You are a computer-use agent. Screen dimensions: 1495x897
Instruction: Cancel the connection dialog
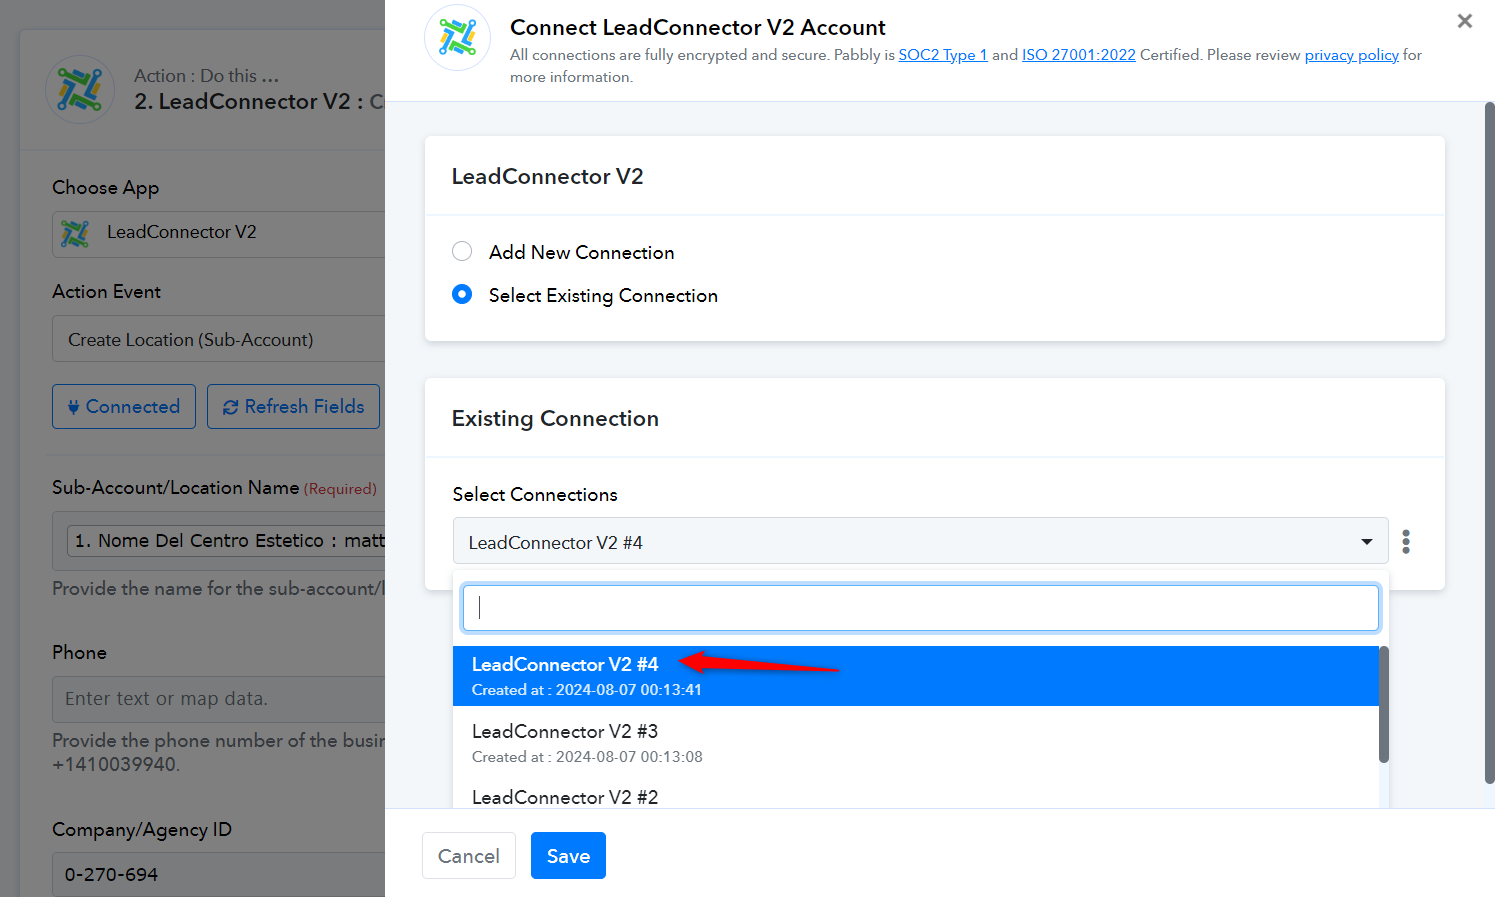coord(469,856)
